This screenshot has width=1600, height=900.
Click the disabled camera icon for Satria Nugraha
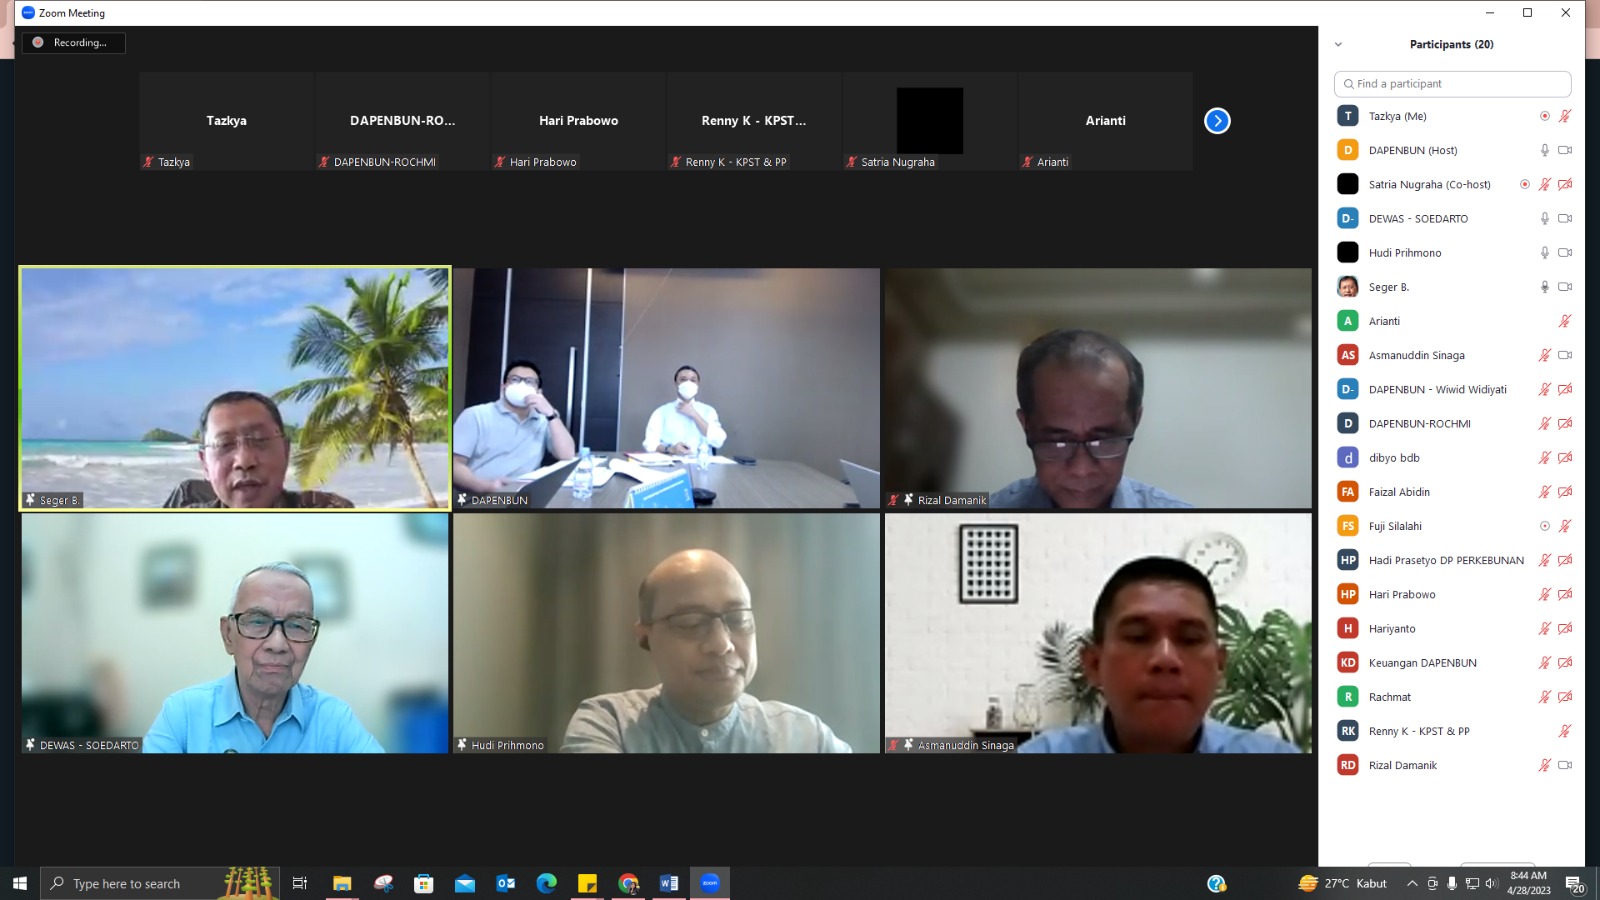coord(1565,184)
